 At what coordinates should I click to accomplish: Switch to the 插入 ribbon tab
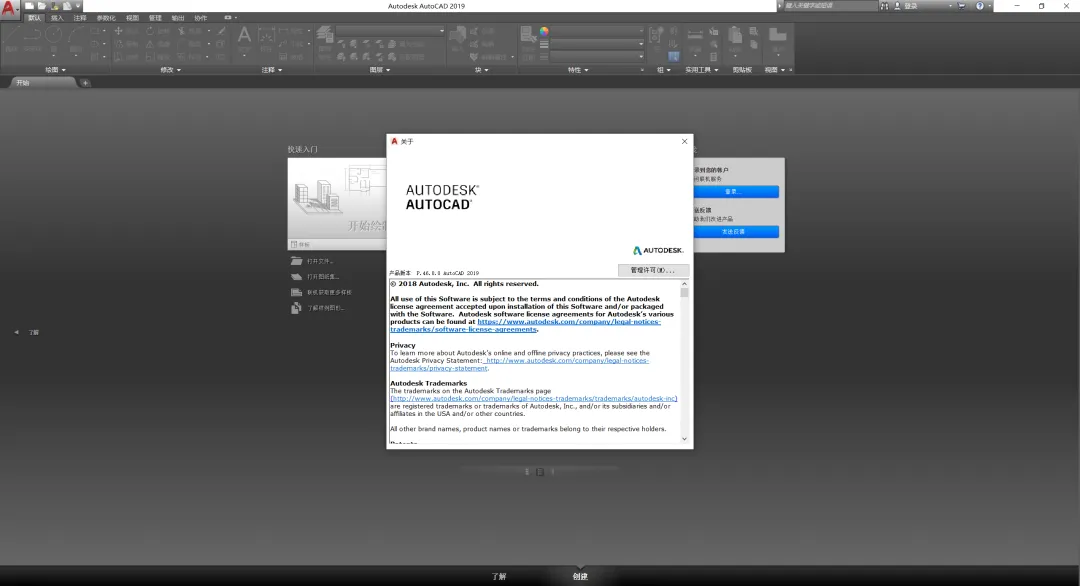point(57,18)
